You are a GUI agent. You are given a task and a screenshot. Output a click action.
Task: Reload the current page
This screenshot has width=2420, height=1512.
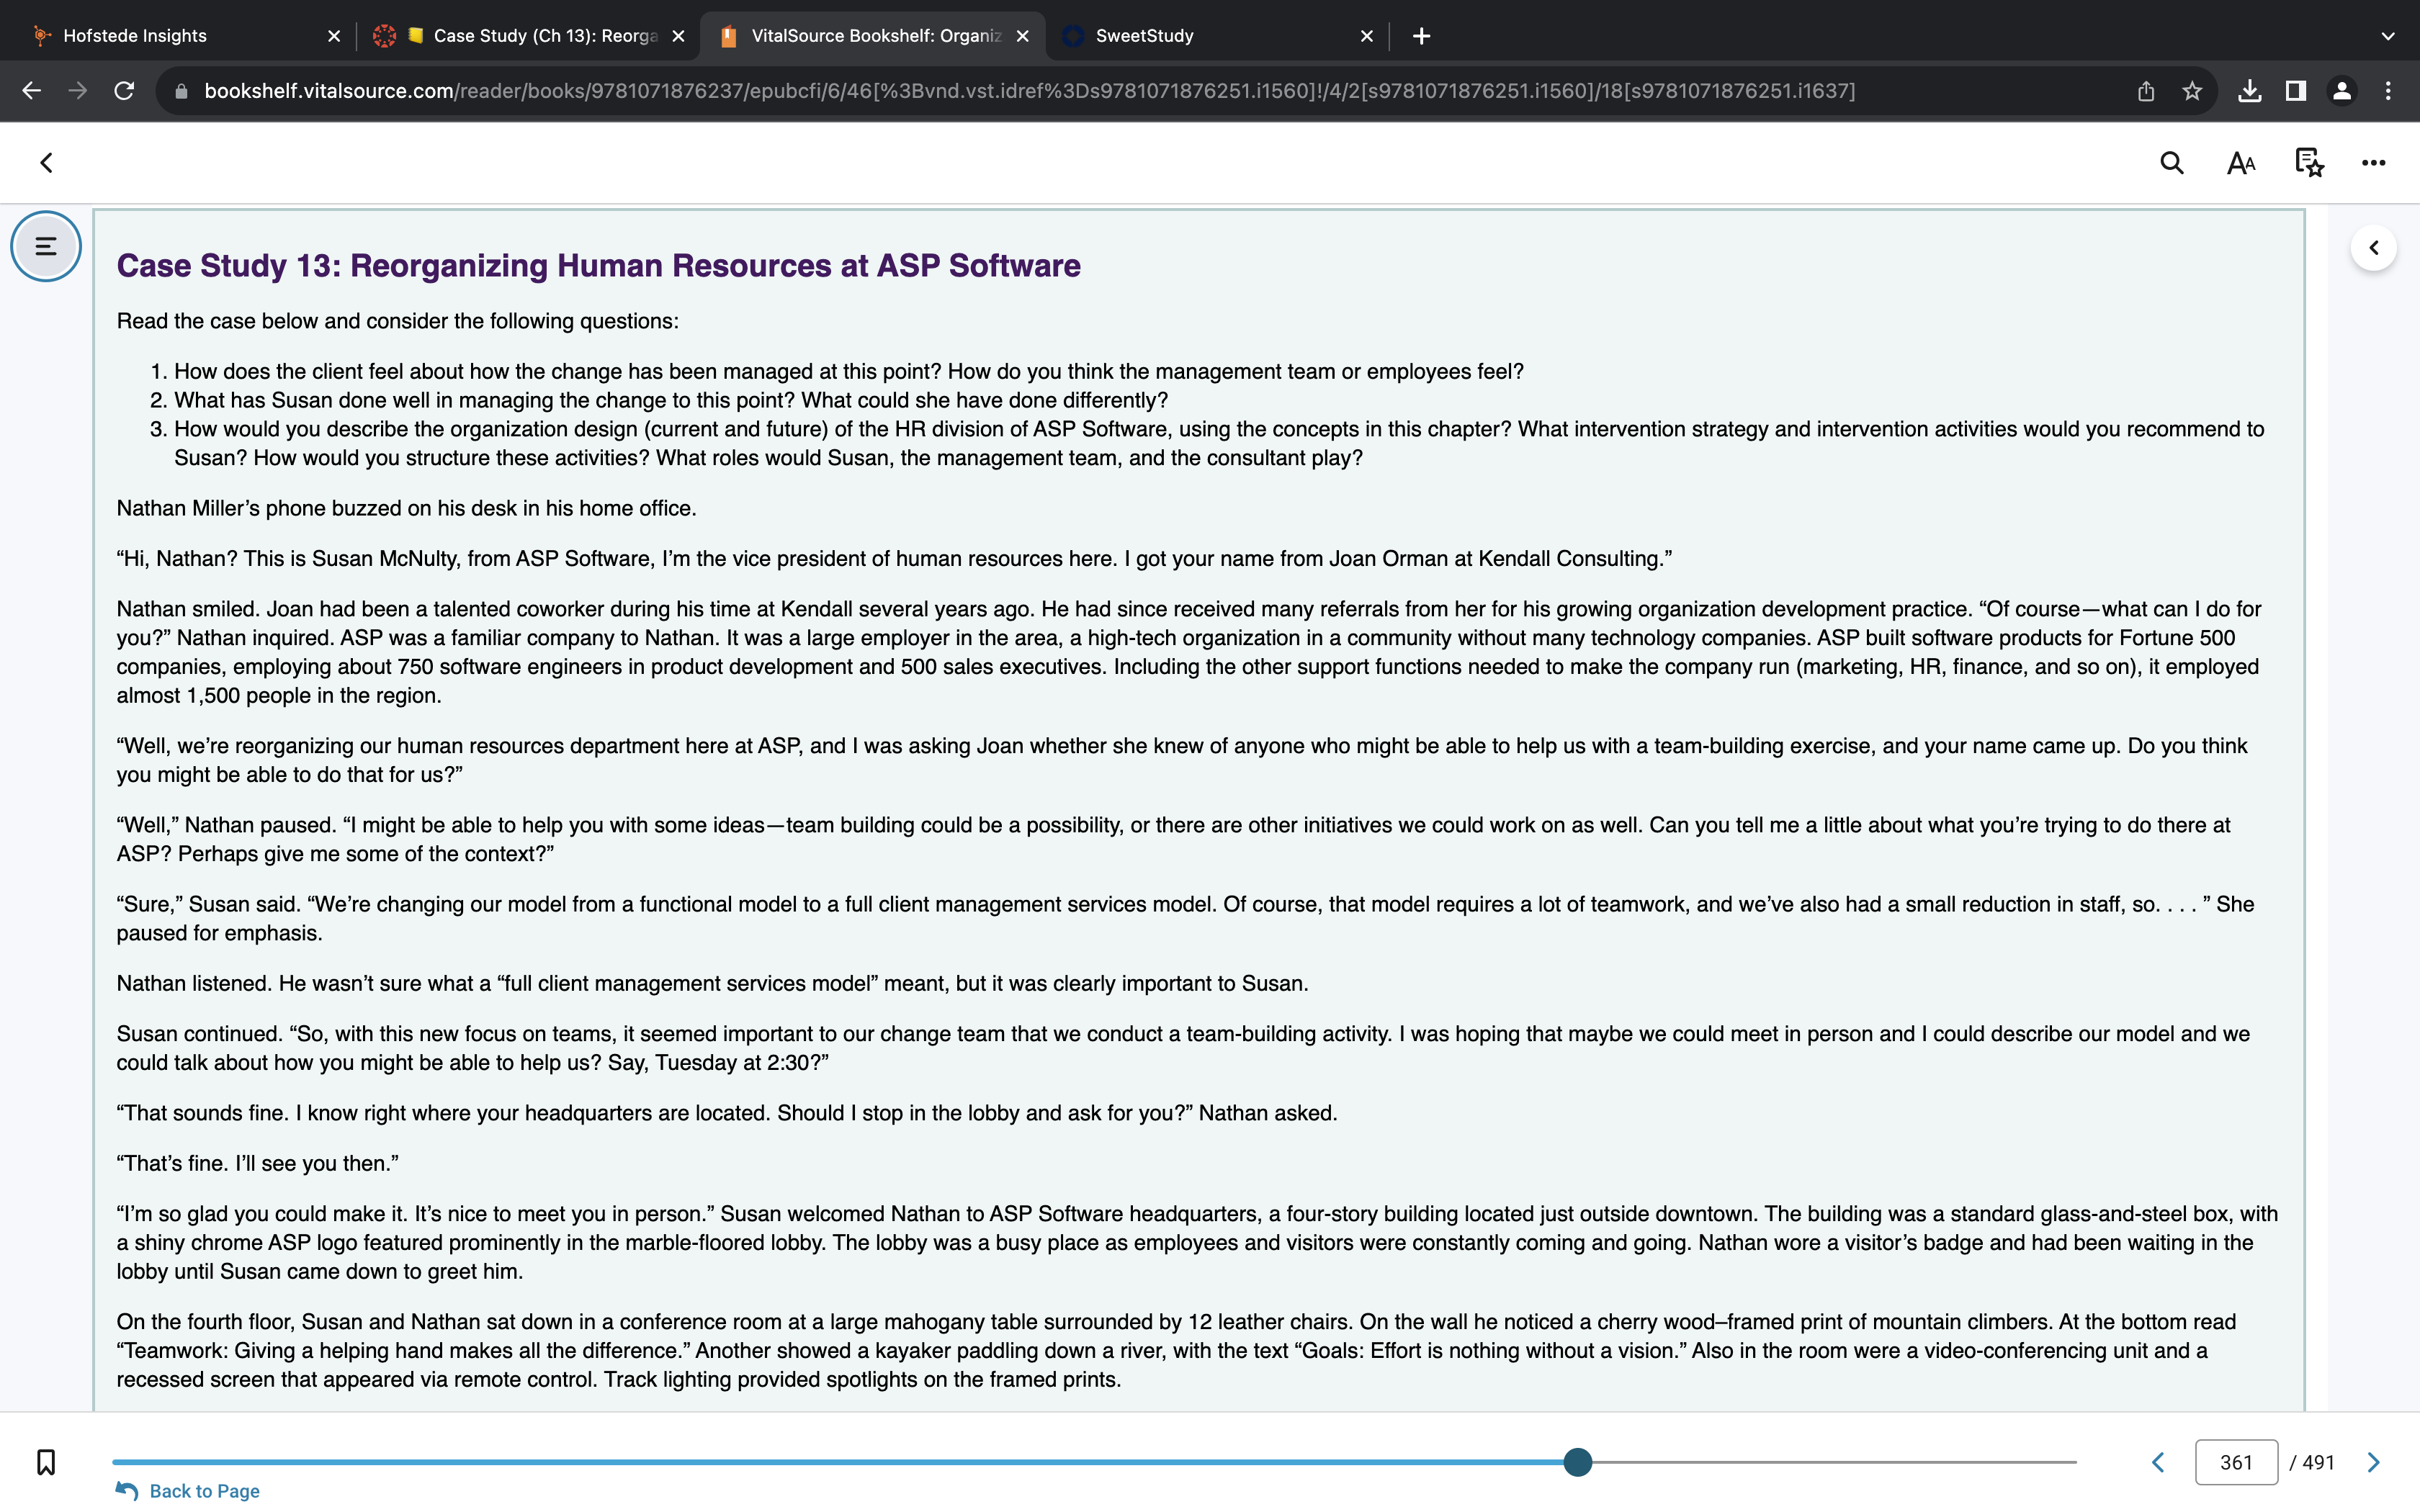pos(124,91)
